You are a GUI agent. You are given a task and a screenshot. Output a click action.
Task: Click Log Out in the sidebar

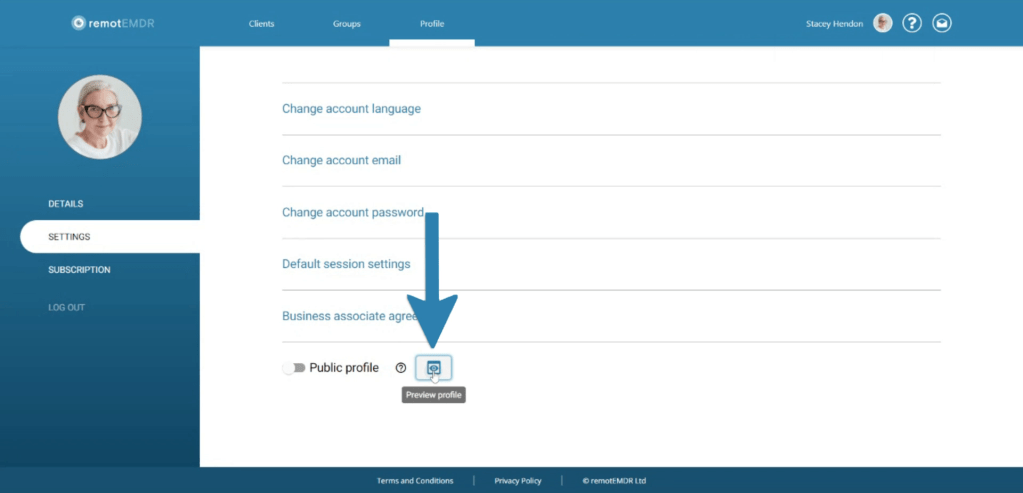pos(66,307)
